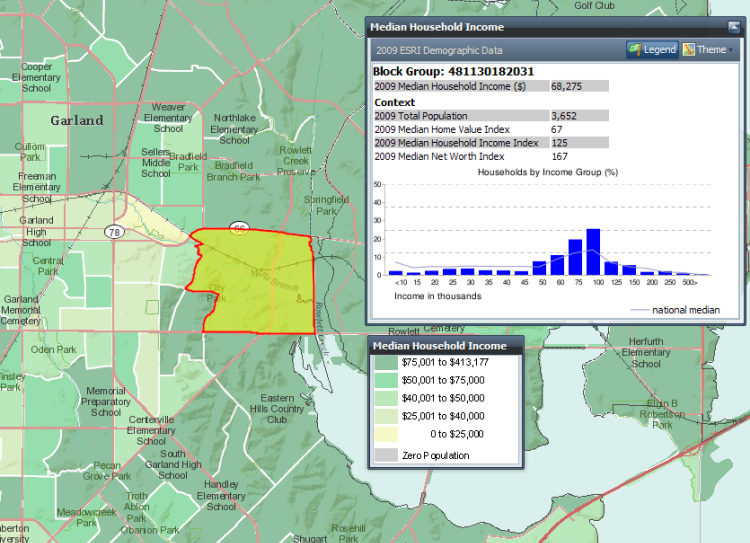Click the 75 income bar in the chart
The image size is (750, 543).
[x=575, y=257]
